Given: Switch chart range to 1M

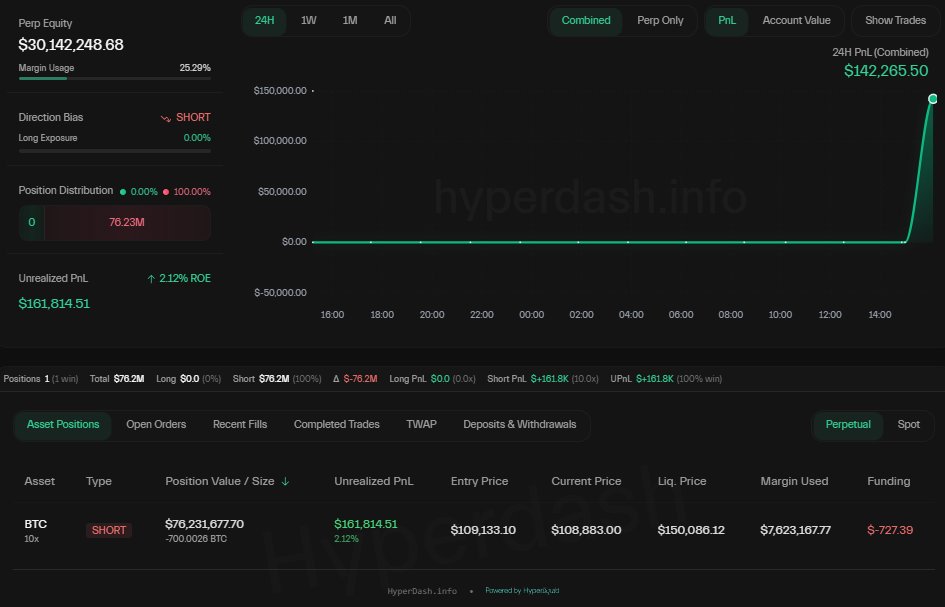Looking at the screenshot, I should point(350,20).
